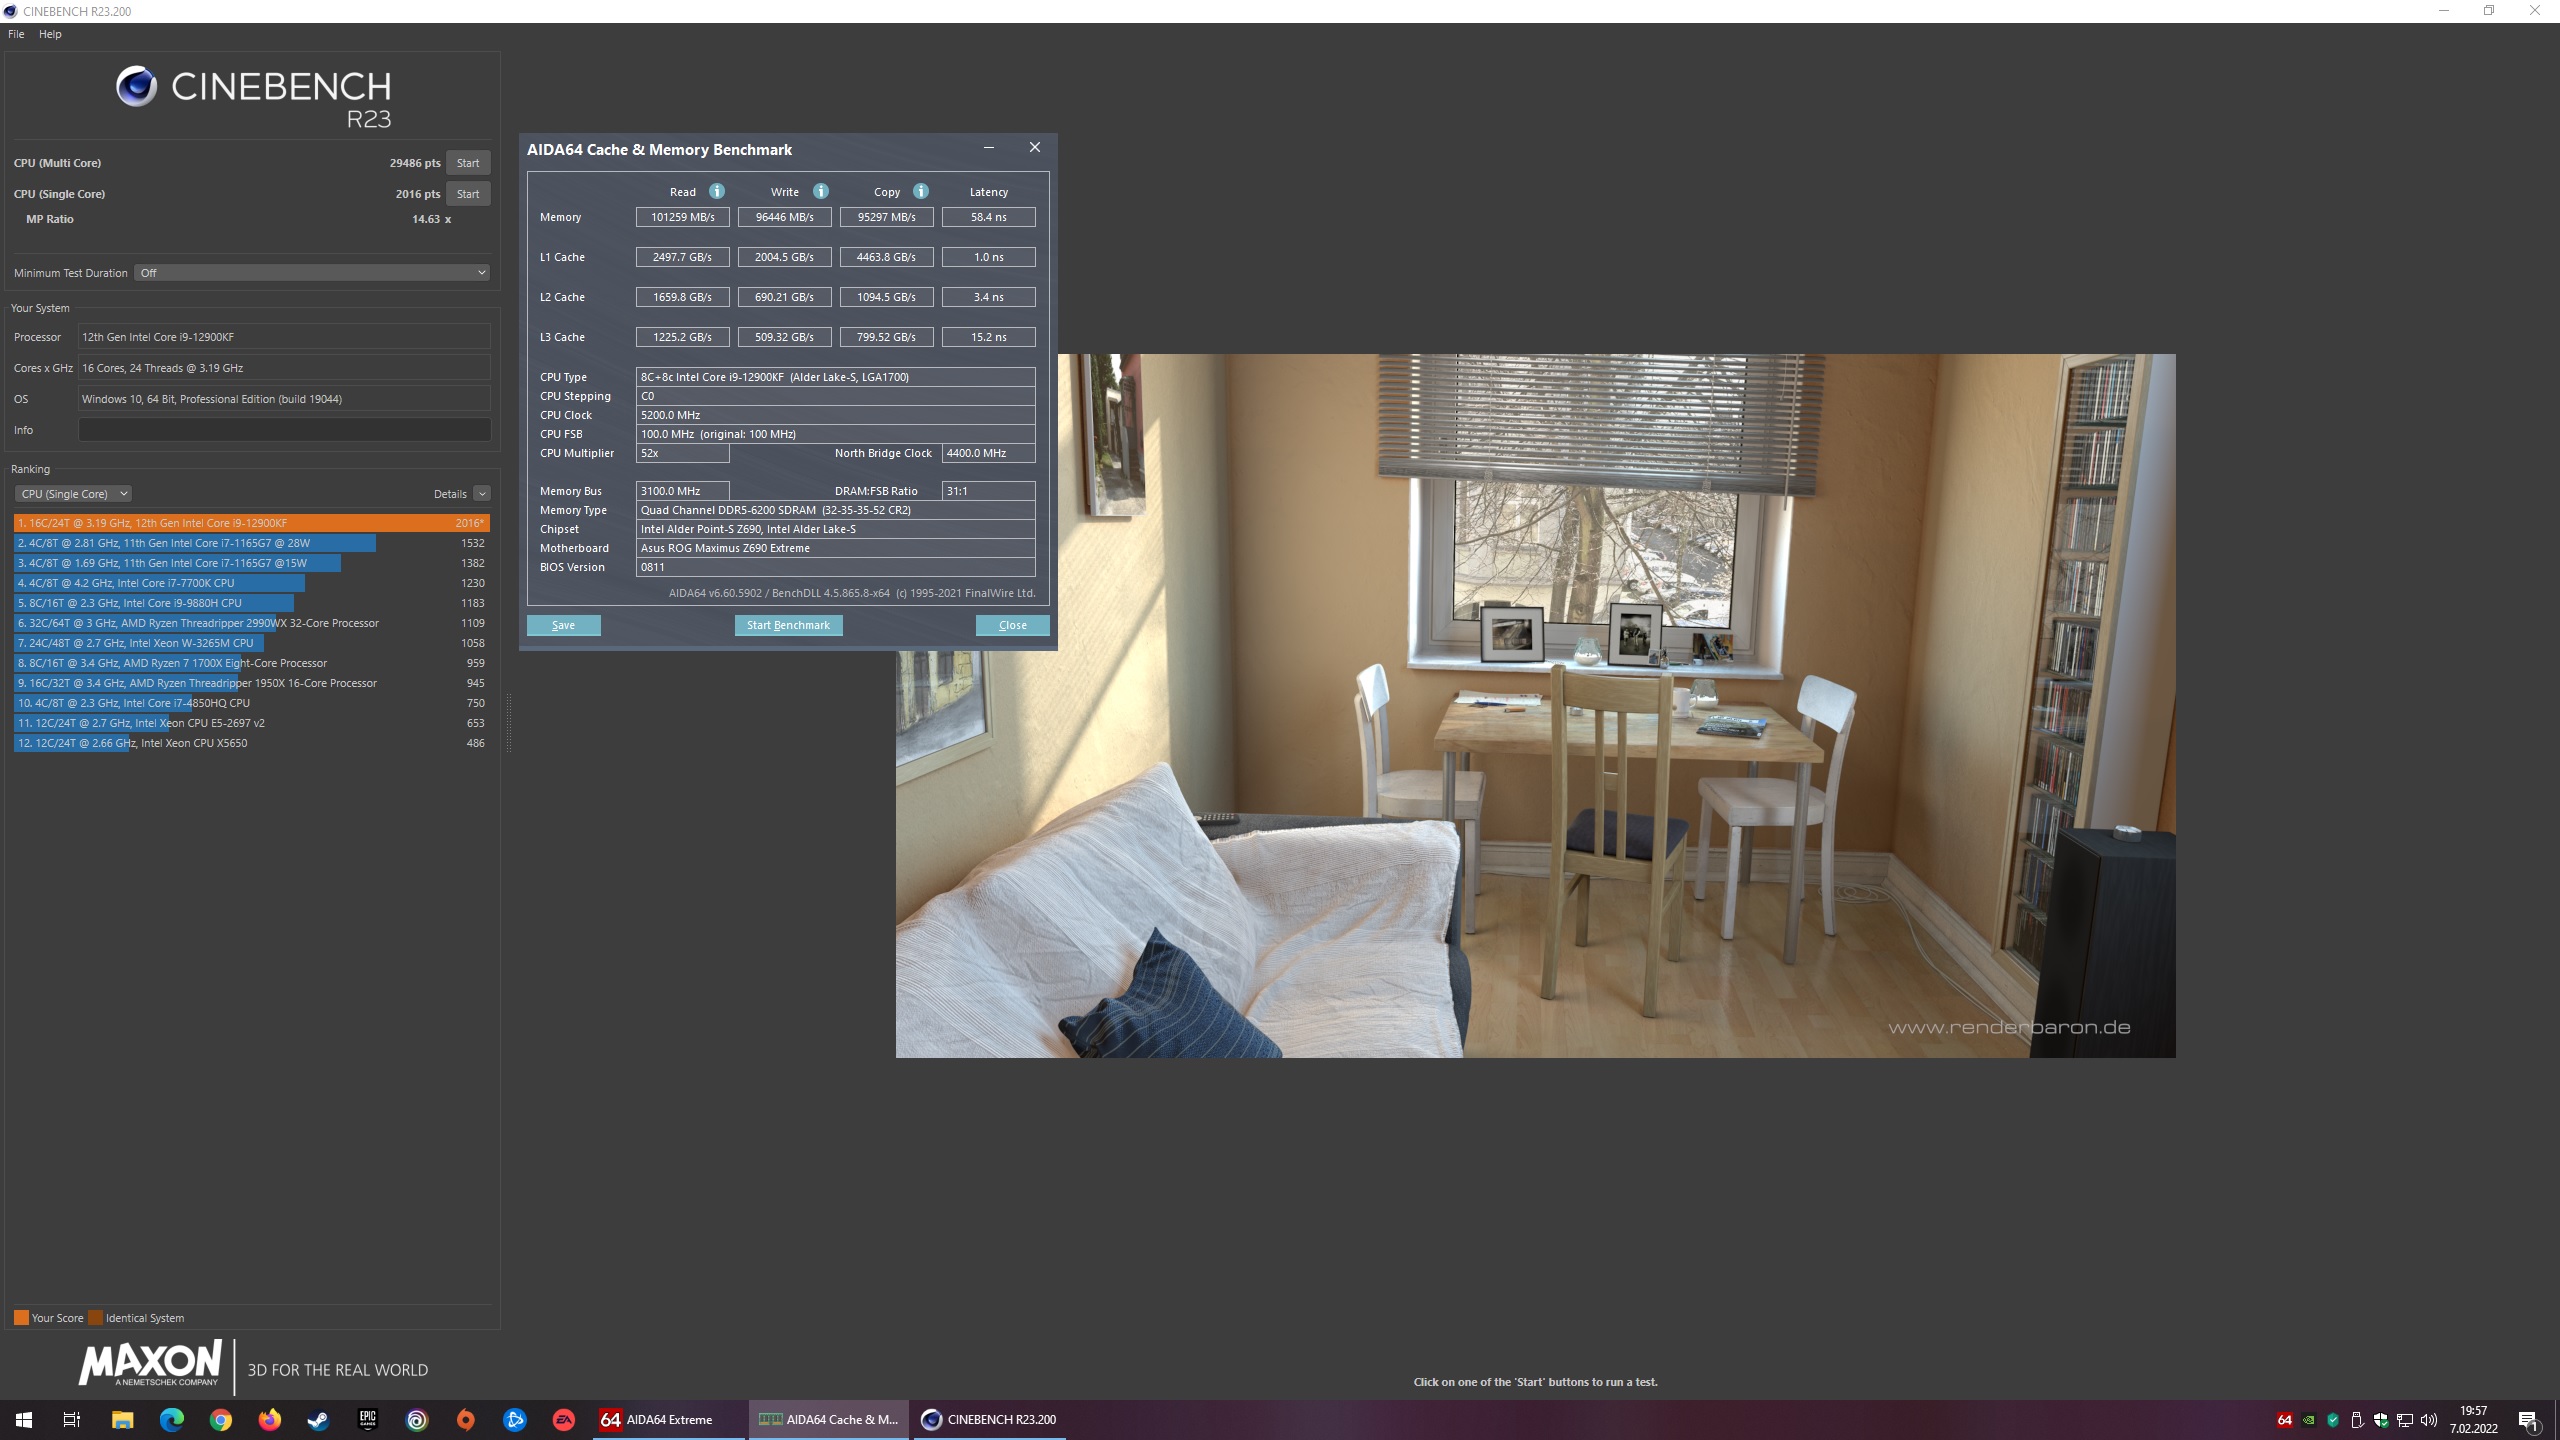Click the Memory Read value 101259 MB/s

tap(683, 217)
